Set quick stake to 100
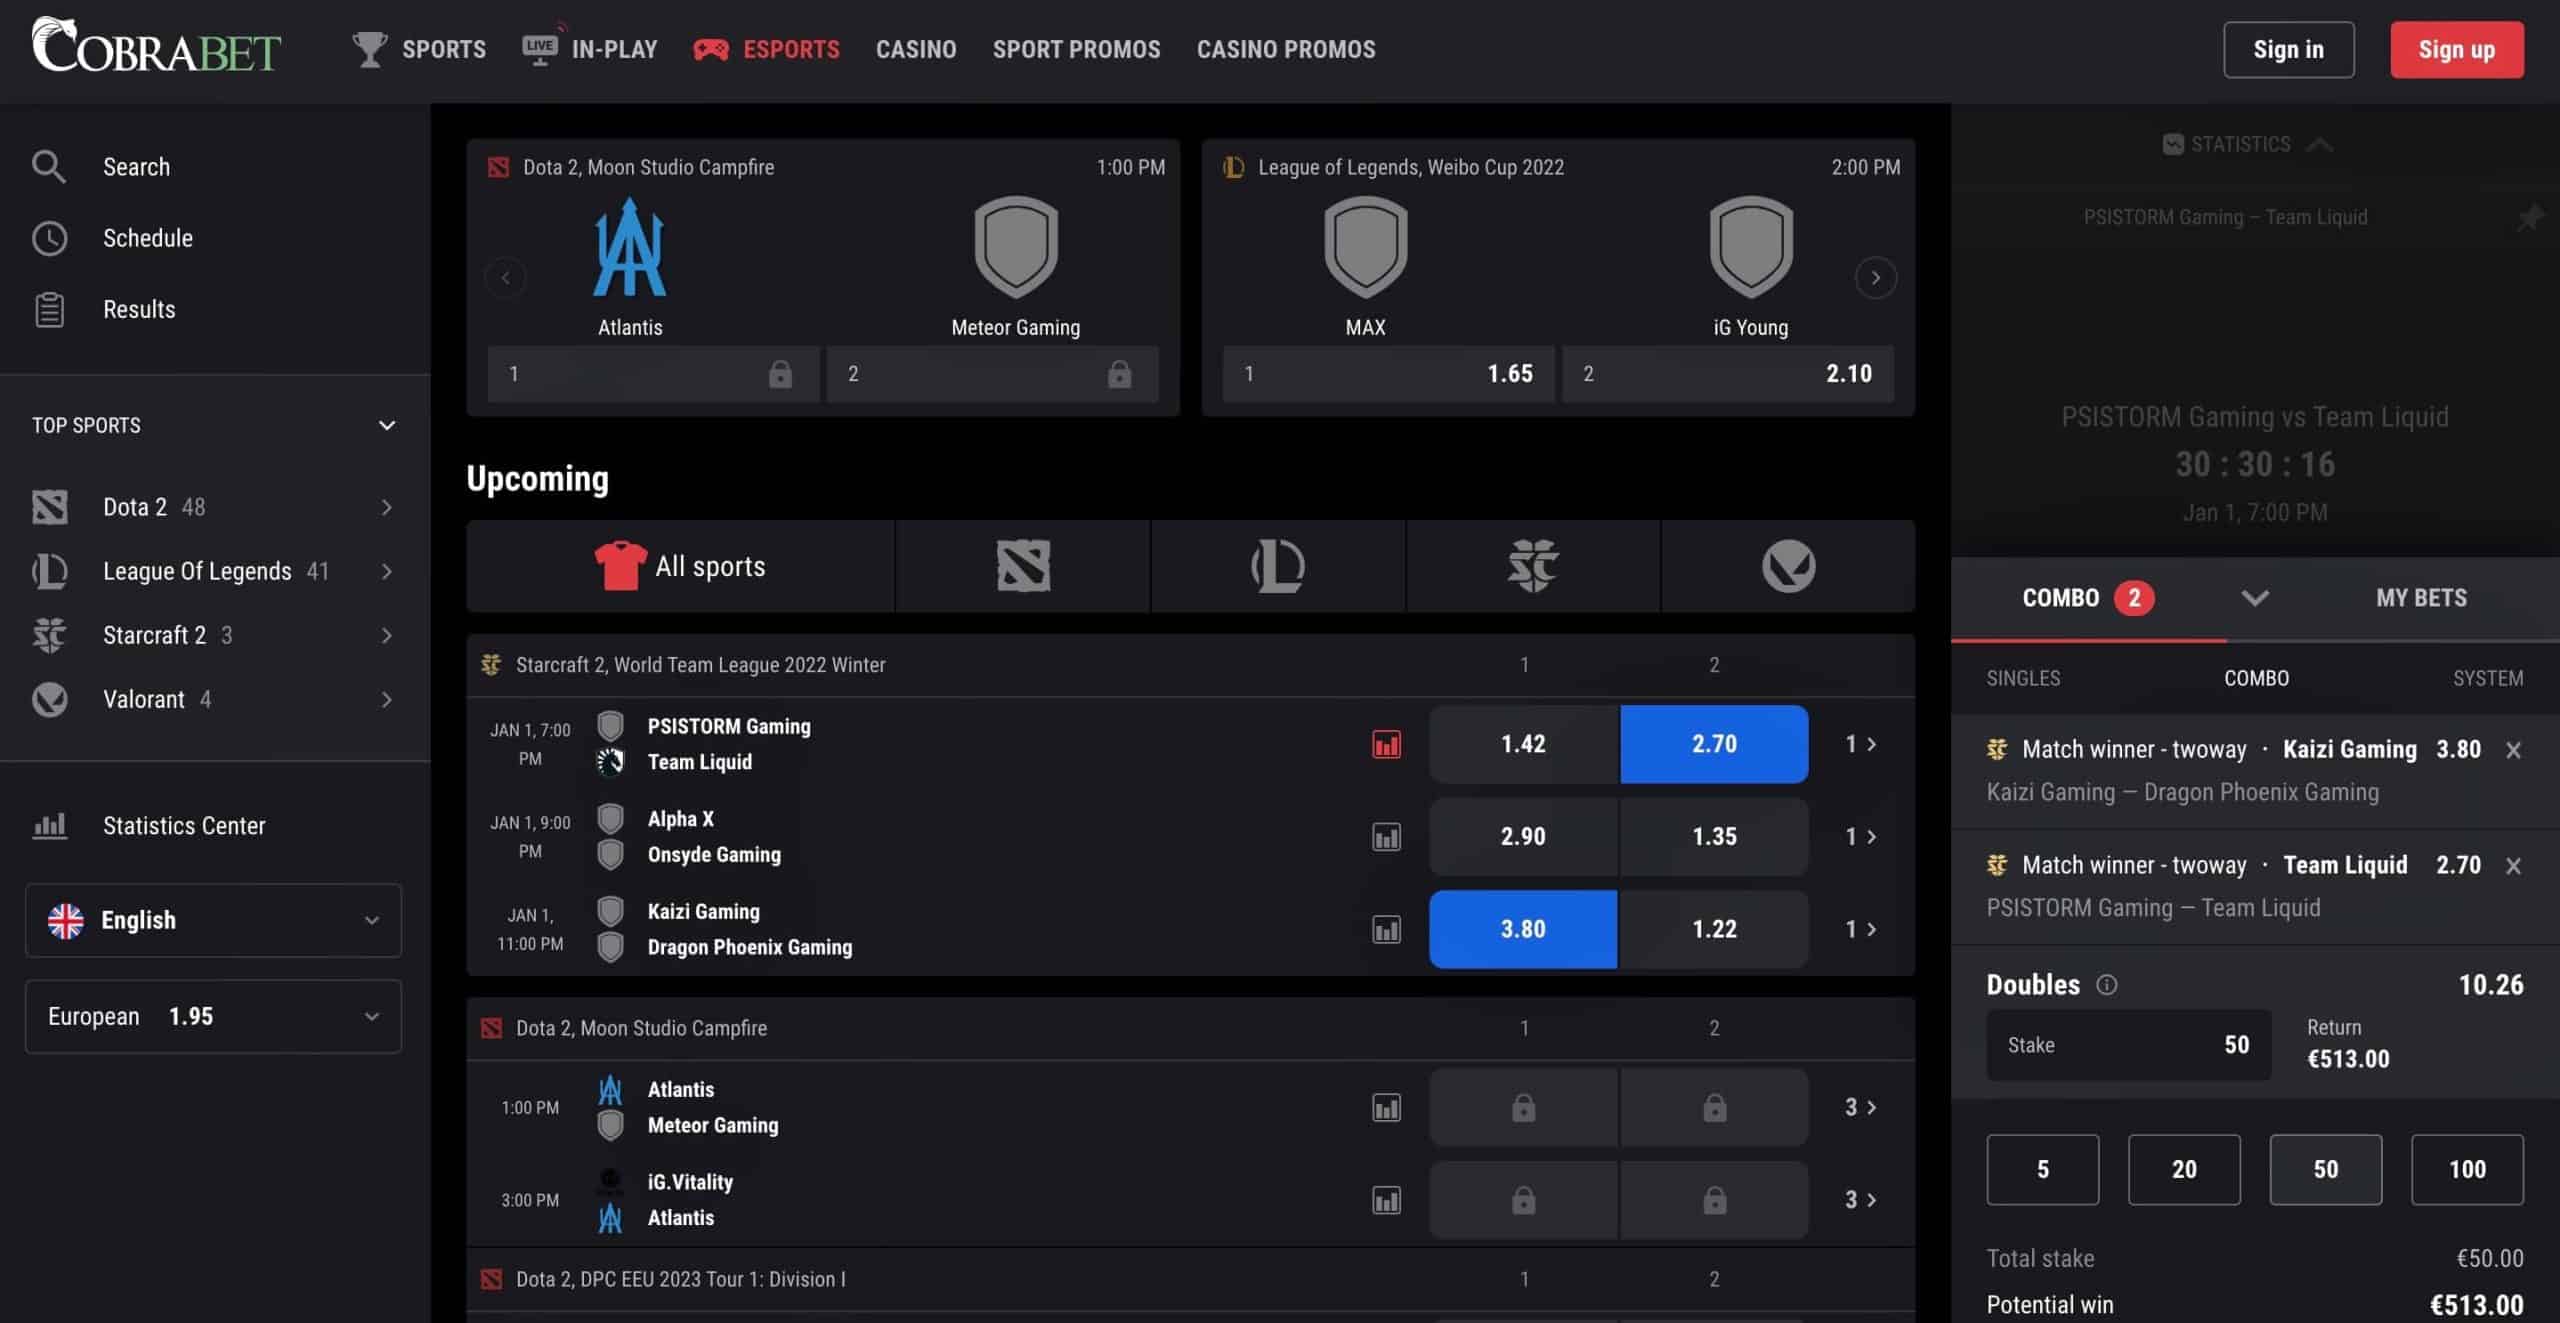 pyautogui.click(x=2466, y=1169)
